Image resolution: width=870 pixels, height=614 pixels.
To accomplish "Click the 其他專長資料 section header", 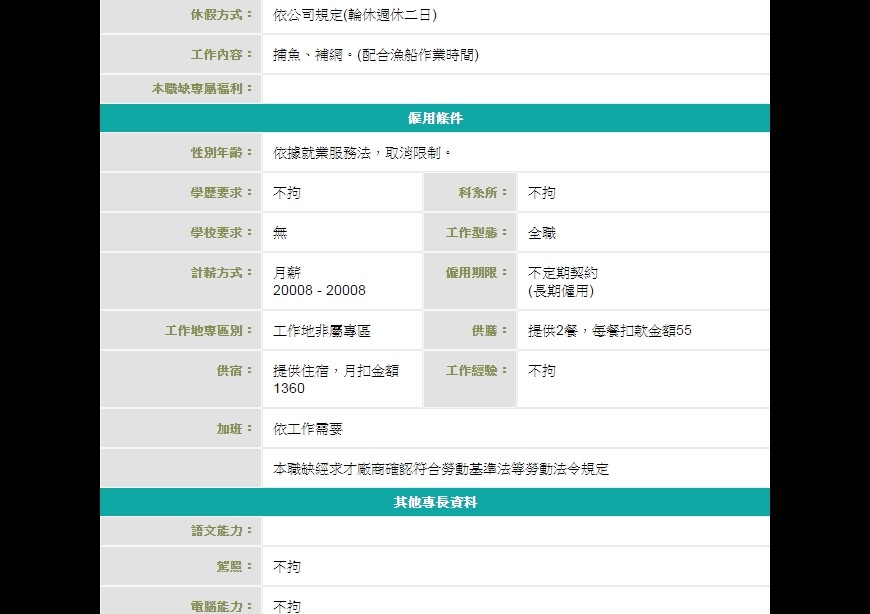I will pyautogui.click(x=434, y=502).
